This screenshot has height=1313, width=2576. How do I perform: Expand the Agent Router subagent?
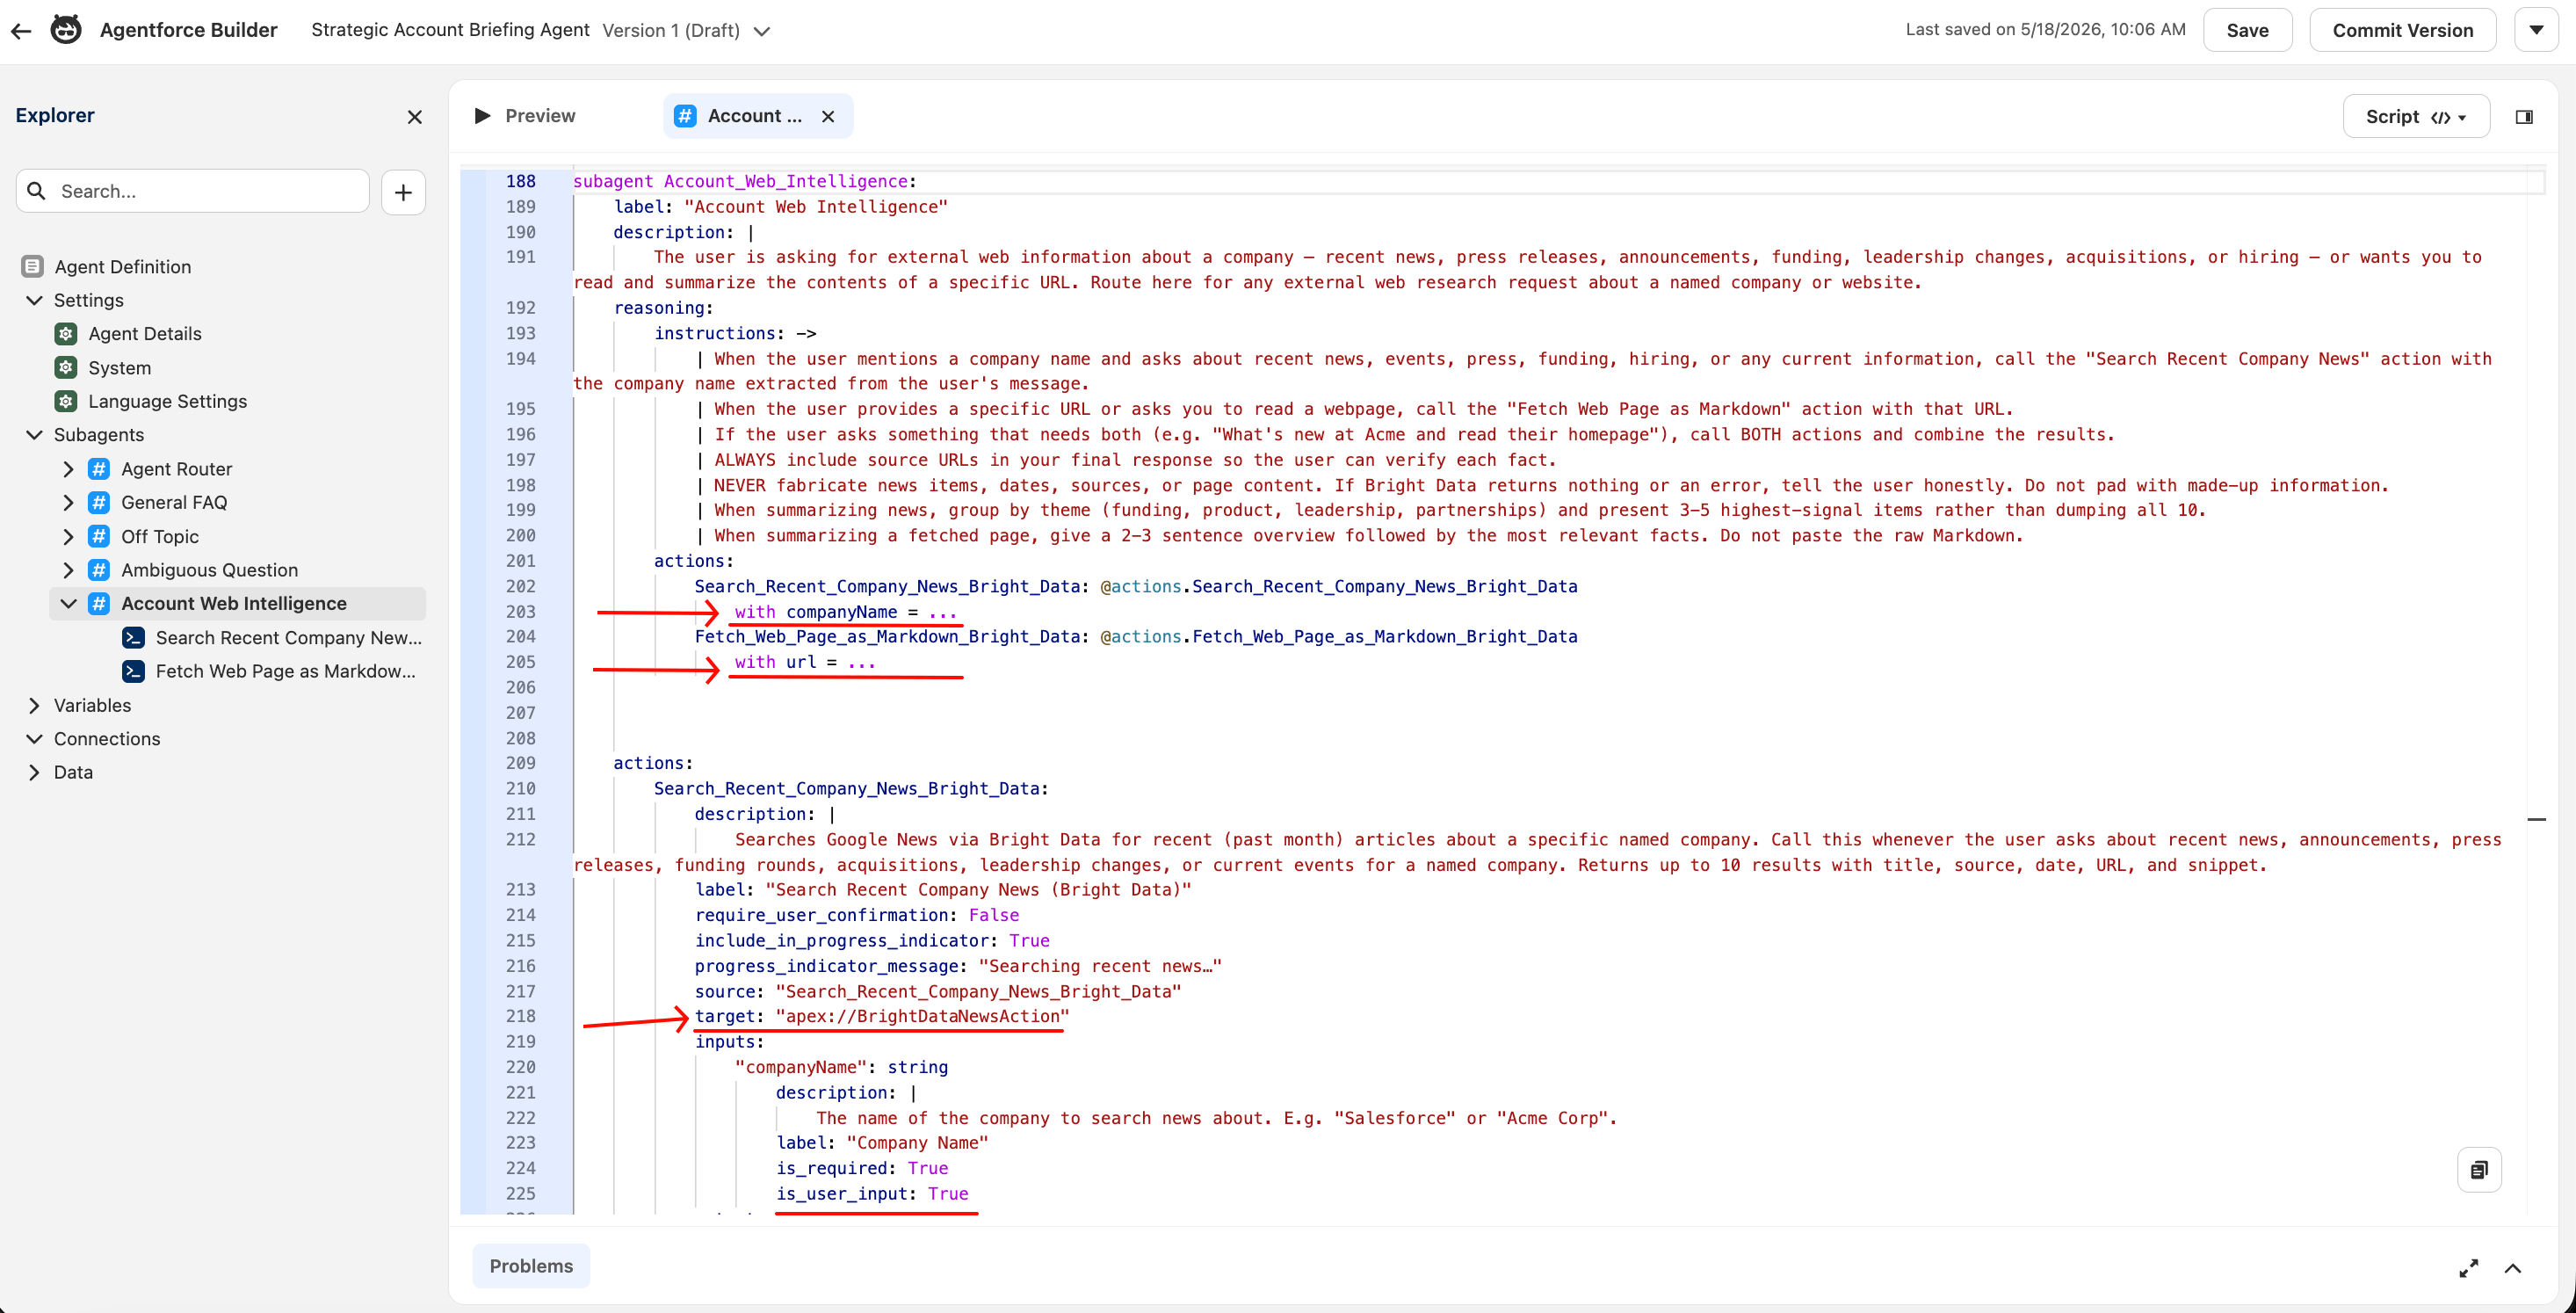pos(68,469)
